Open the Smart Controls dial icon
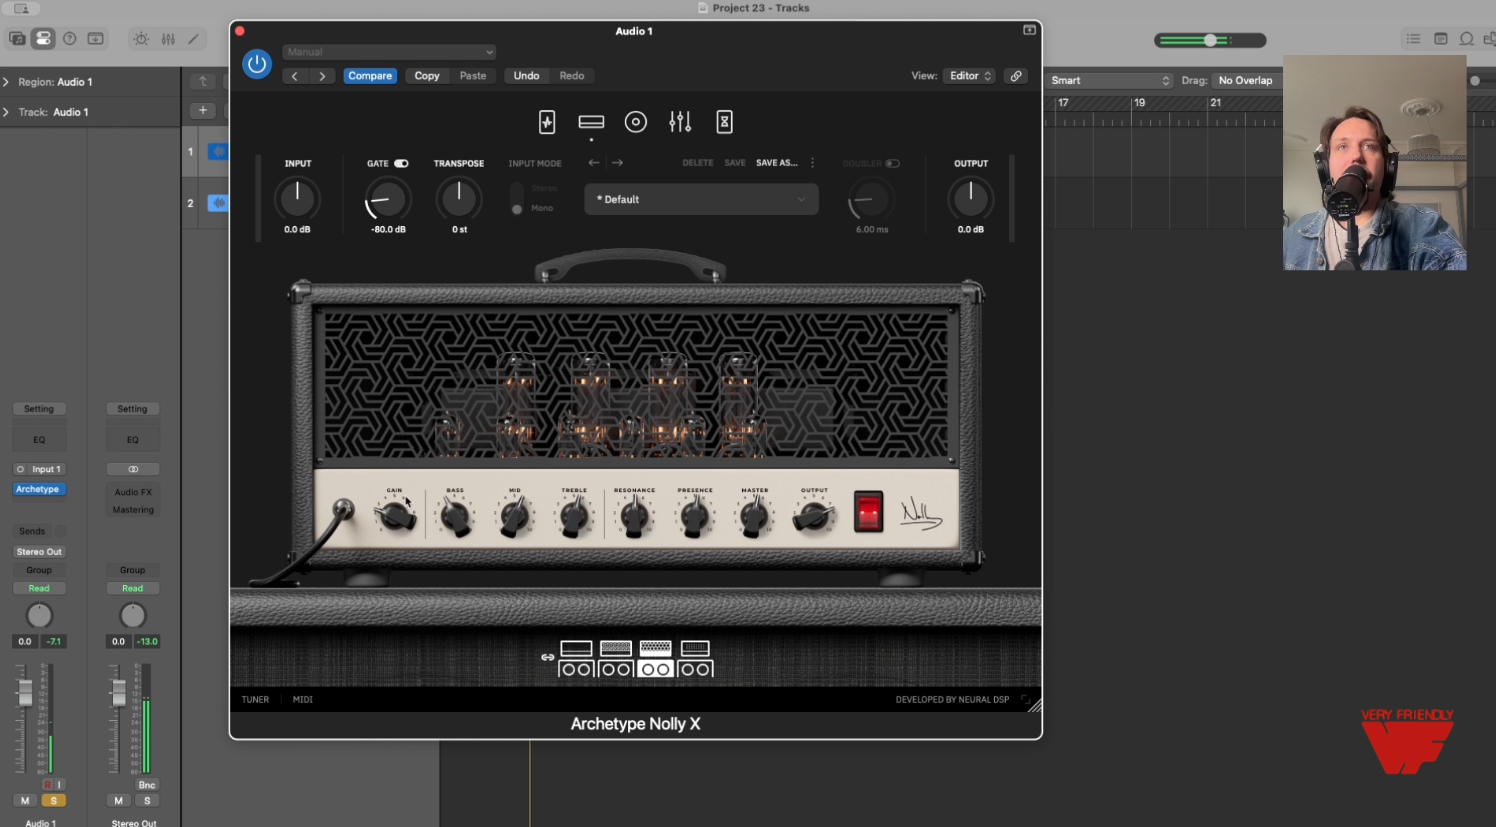Viewport: 1496px width, 827px height. click(141, 39)
